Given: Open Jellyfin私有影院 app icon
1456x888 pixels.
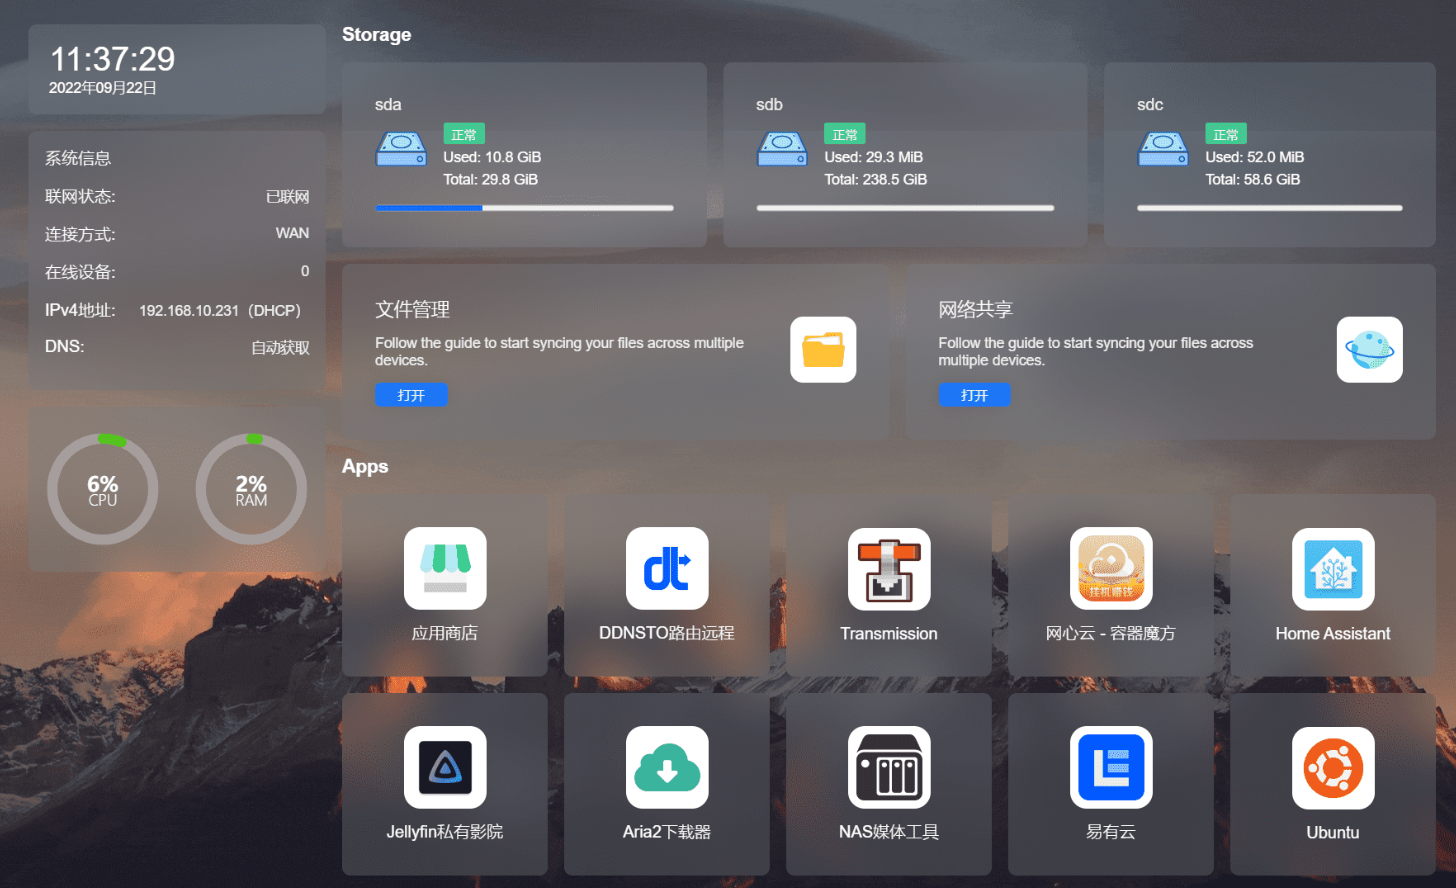Looking at the screenshot, I should pyautogui.click(x=445, y=767).
